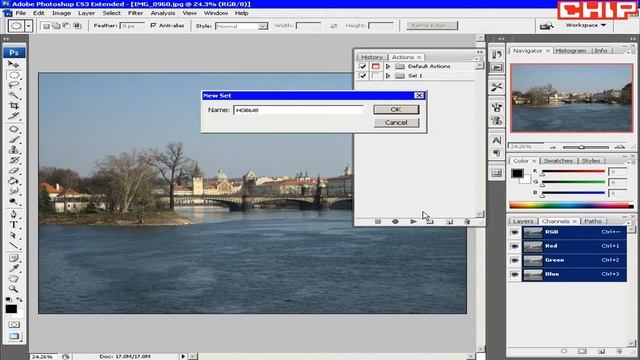Select the Path Selection tool

pos(14,235)
